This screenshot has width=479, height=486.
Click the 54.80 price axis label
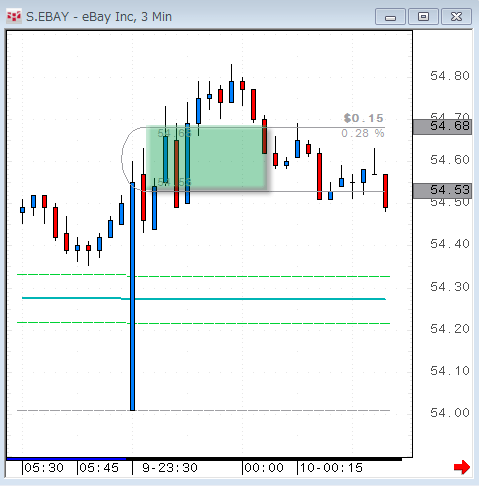coord(450,76)
